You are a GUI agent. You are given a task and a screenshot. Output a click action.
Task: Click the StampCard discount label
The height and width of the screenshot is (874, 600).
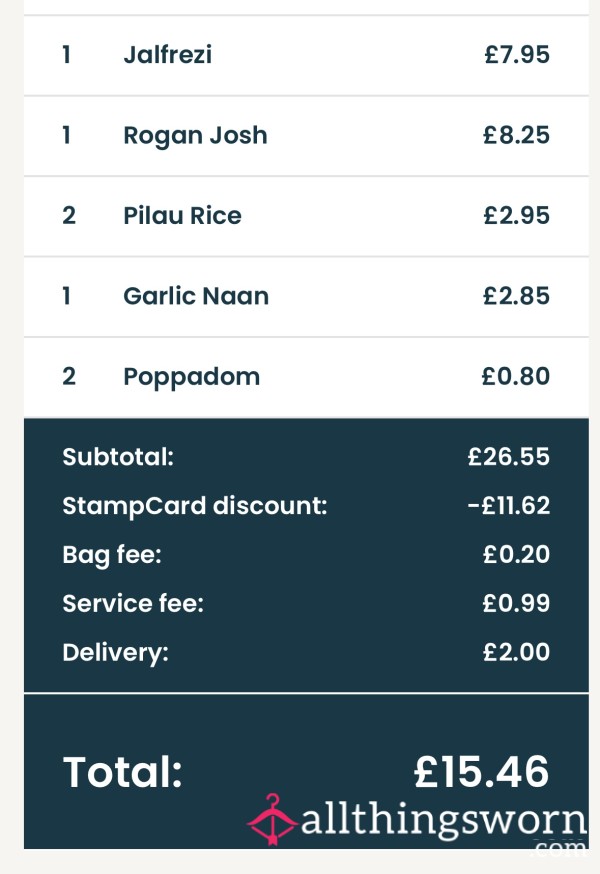pyautogui.click(x=195, y=506)
